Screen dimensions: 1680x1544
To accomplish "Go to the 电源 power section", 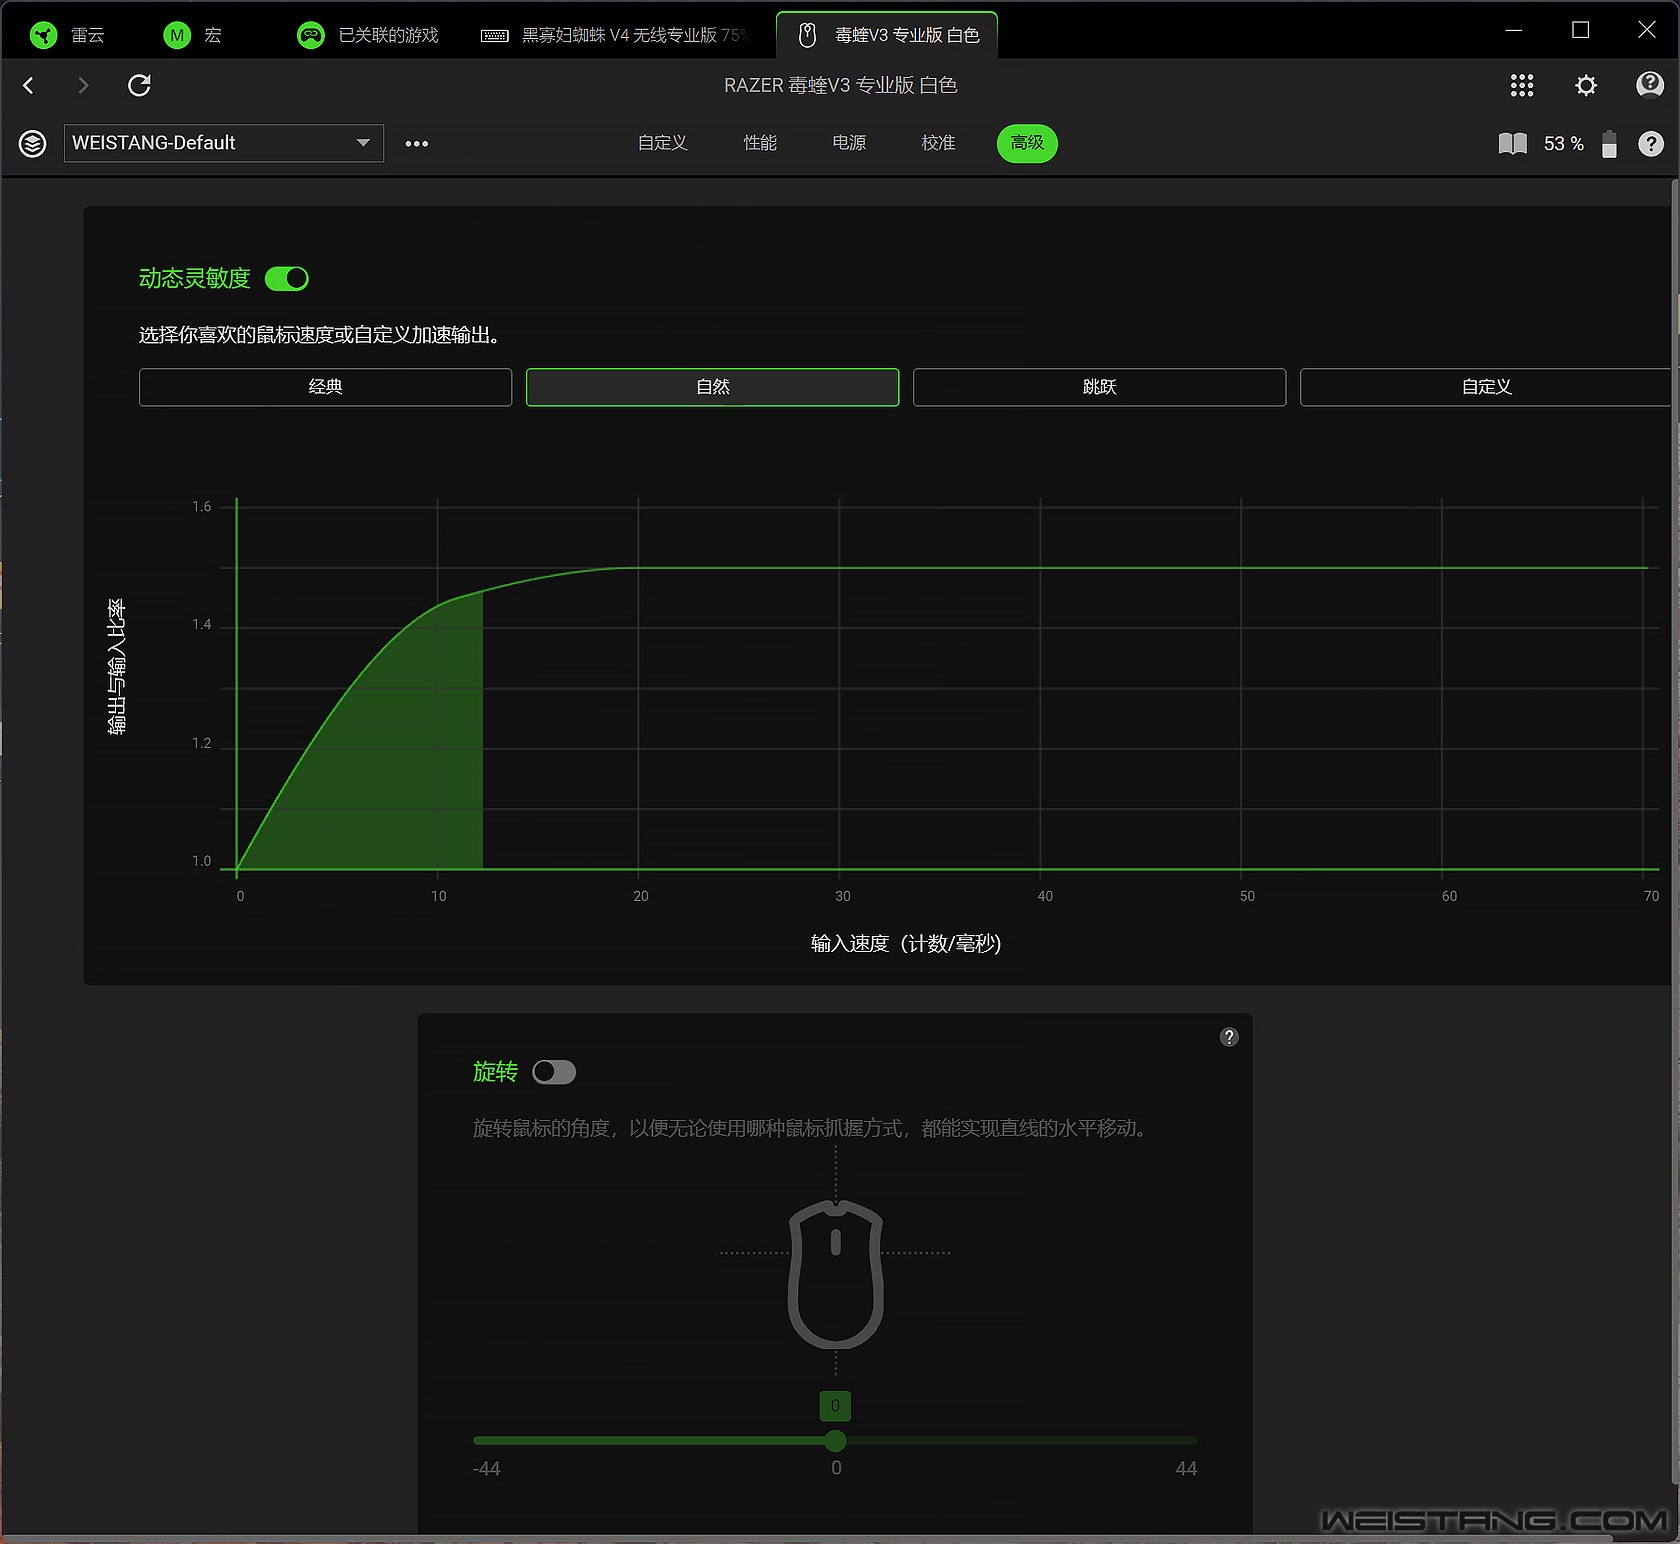I will (849, 143).
